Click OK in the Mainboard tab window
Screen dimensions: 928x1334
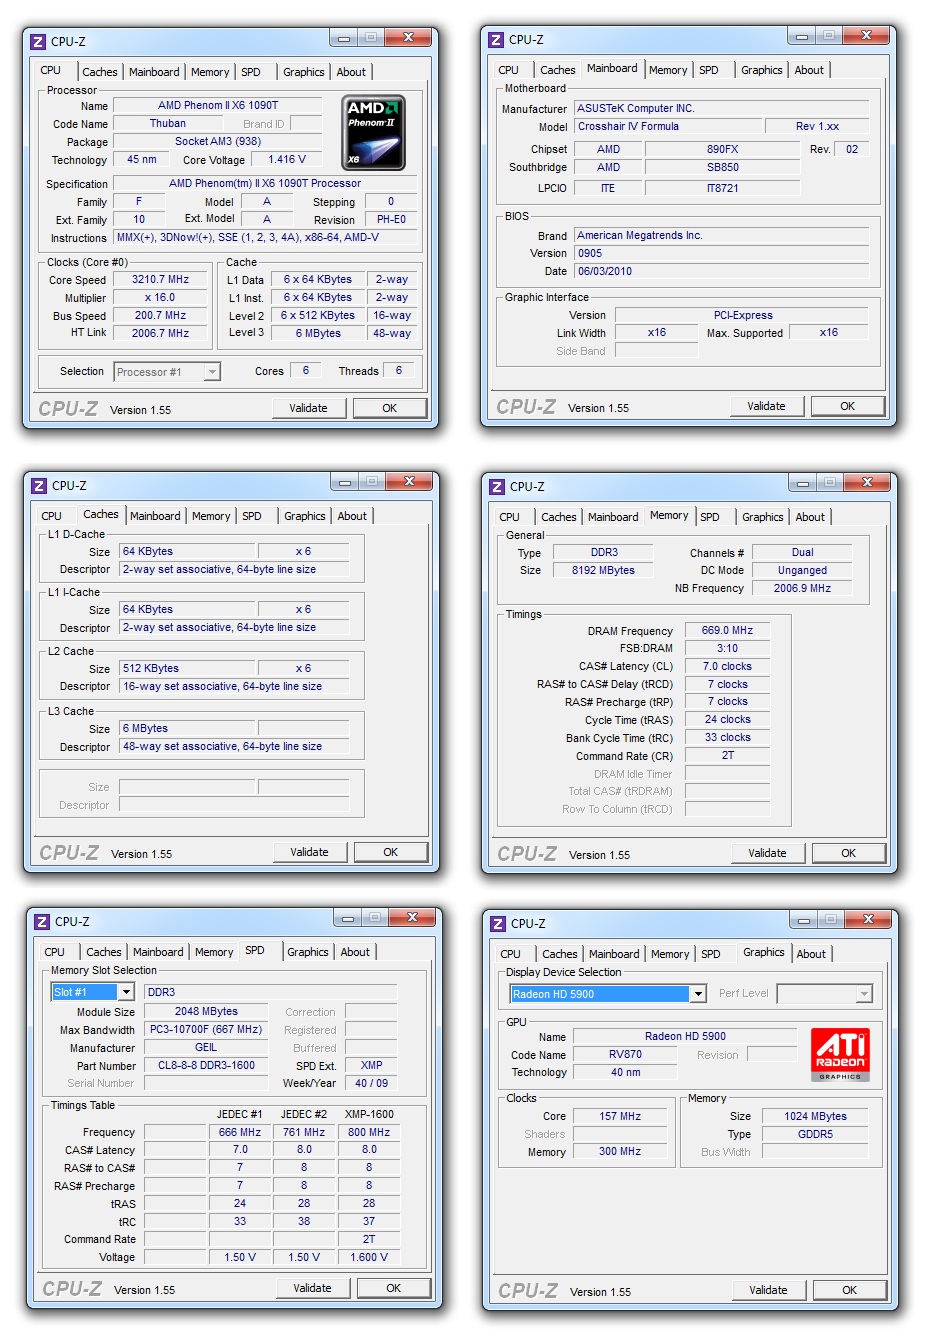pyautogui.click(x=848, y=406)
